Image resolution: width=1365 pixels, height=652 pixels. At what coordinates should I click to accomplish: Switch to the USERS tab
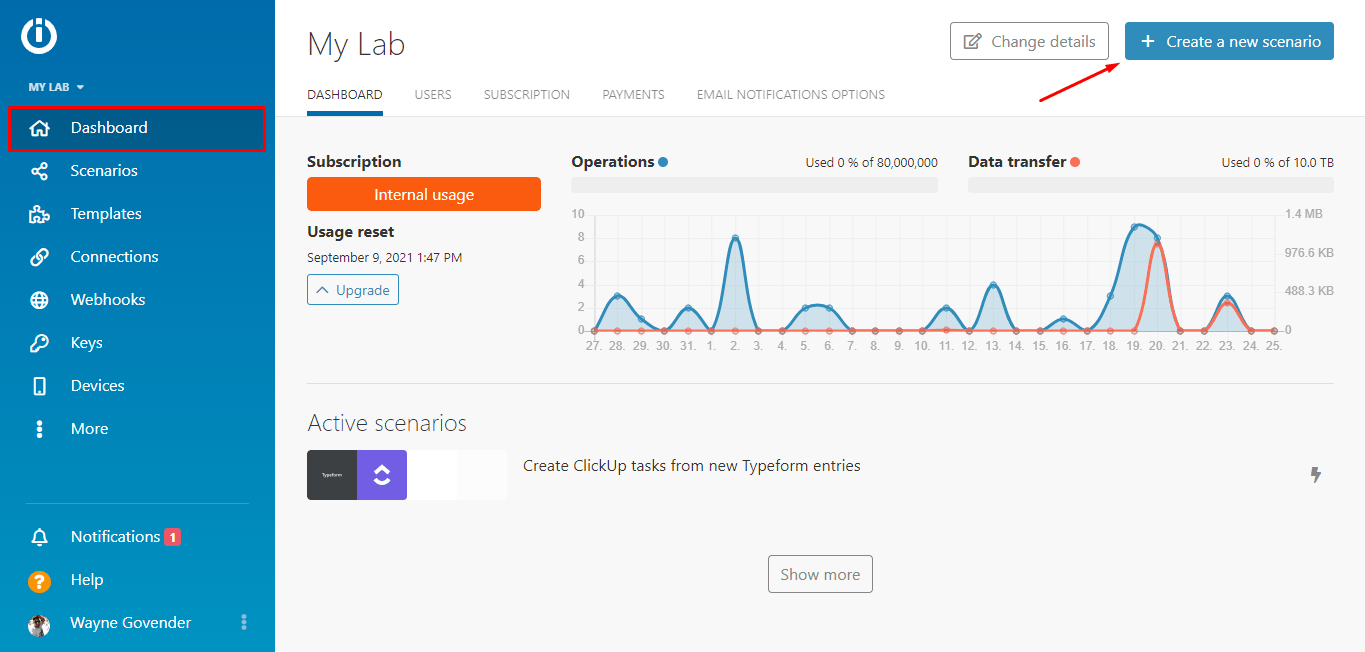(433, 95)
